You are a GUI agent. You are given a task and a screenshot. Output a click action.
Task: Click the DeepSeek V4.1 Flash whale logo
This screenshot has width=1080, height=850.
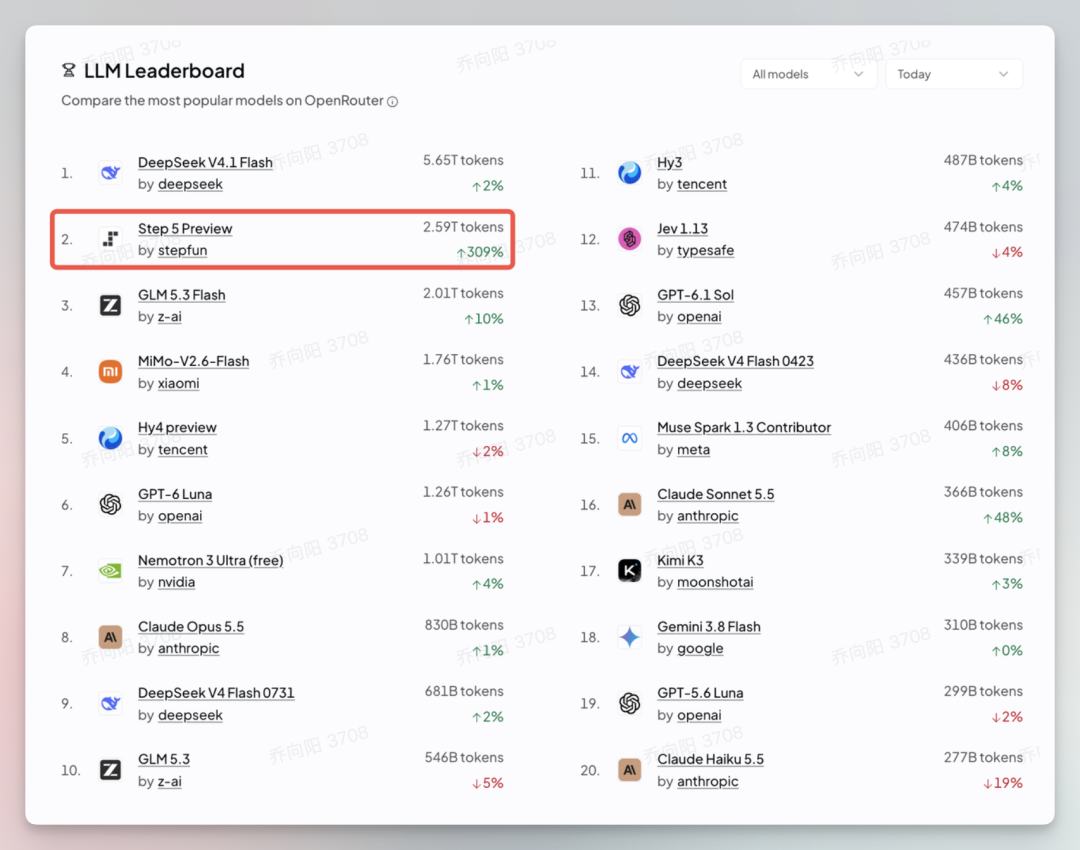110,172
